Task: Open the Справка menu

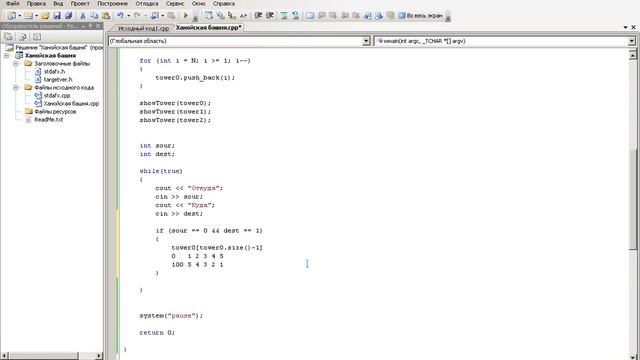Action: [224, 4]
